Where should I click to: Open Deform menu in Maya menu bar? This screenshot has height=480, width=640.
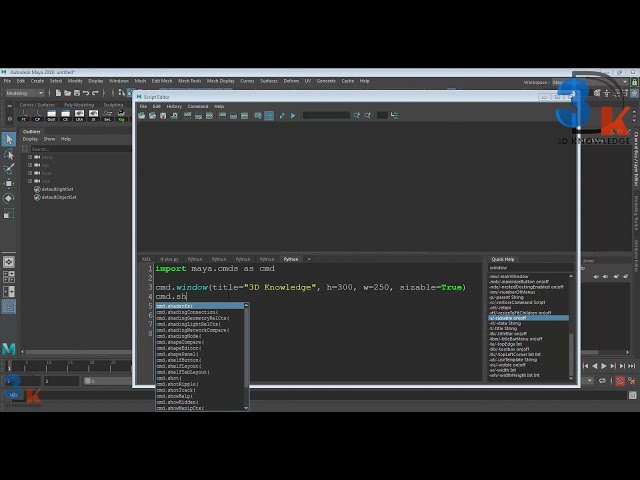tap(291, 81)
